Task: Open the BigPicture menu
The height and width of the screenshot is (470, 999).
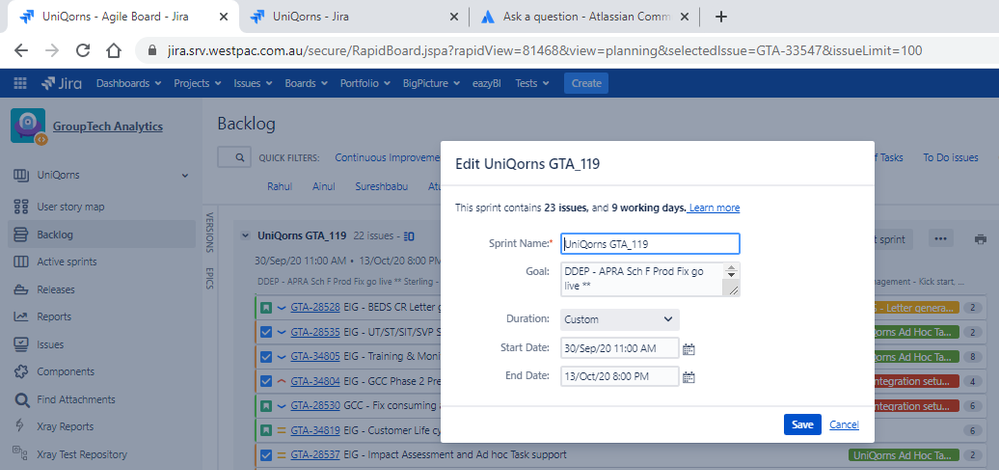Action: pyautogui.click(x=430, y=83)
